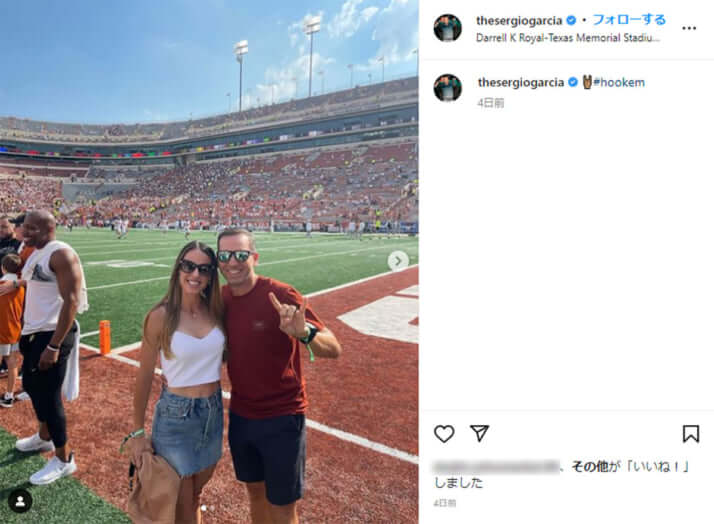Viewport: 714px width, 524px height.
Task: Click the 4日前 timestamp under the caption
Action: pos(490,102)
